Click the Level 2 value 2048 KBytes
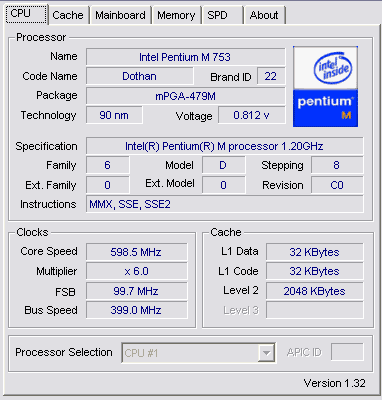The image size is (382, 400). (x=314, y=291)
